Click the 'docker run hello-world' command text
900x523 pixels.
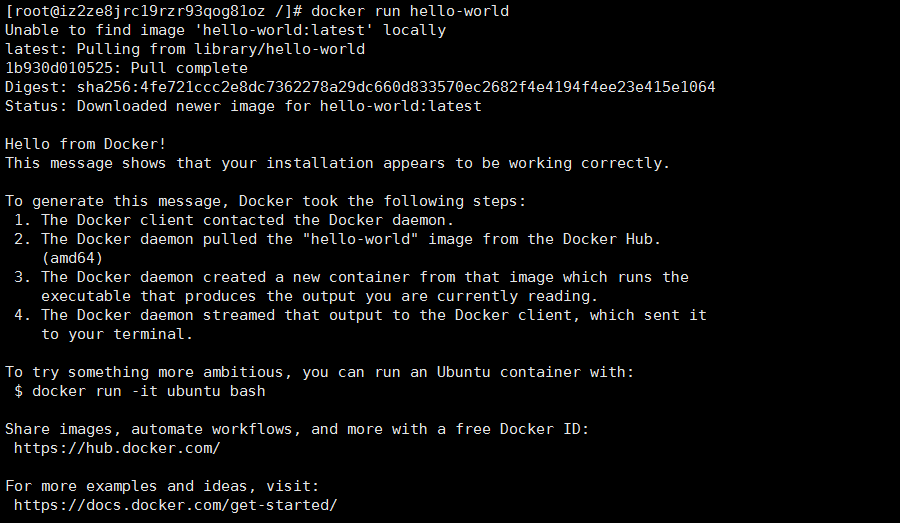(410, 11)
